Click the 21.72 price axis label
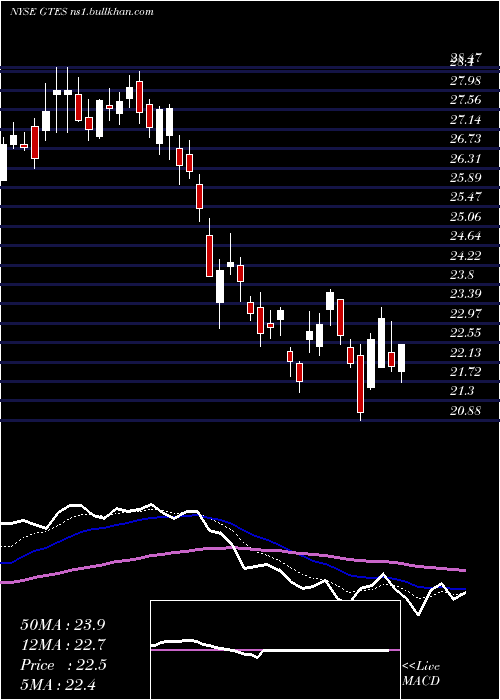500x700 pixels. [x=466, y=372]
